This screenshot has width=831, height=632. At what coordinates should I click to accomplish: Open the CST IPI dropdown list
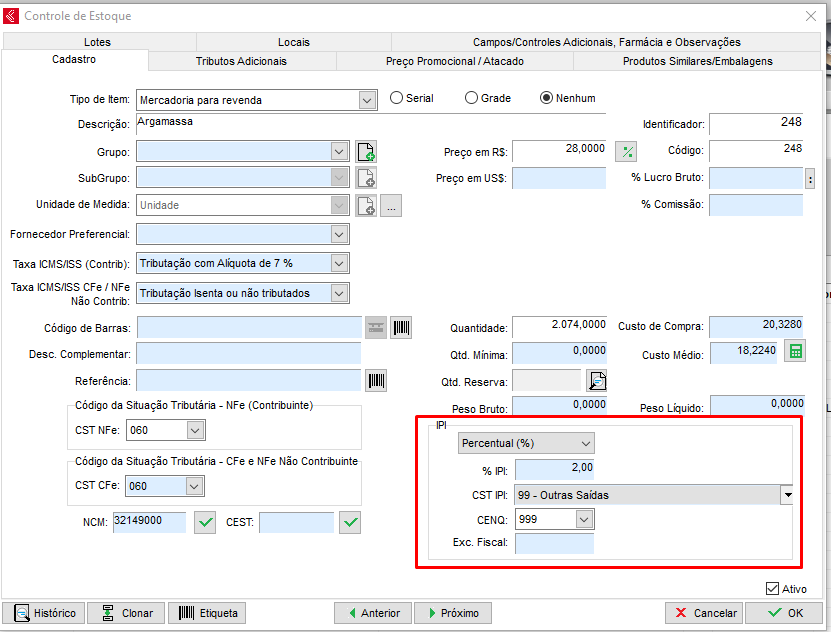click(x=787, y=495)
